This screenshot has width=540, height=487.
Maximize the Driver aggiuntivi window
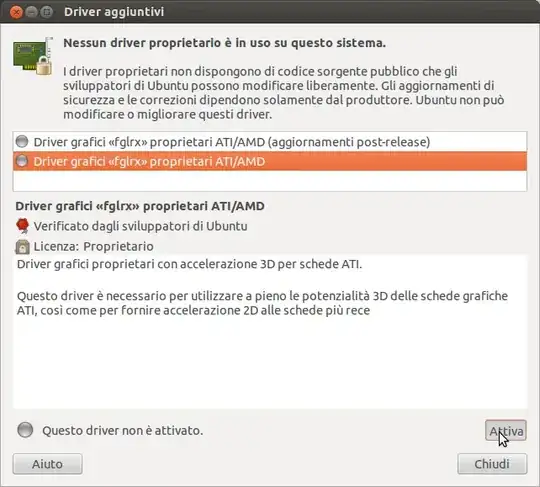coord(47,12)
